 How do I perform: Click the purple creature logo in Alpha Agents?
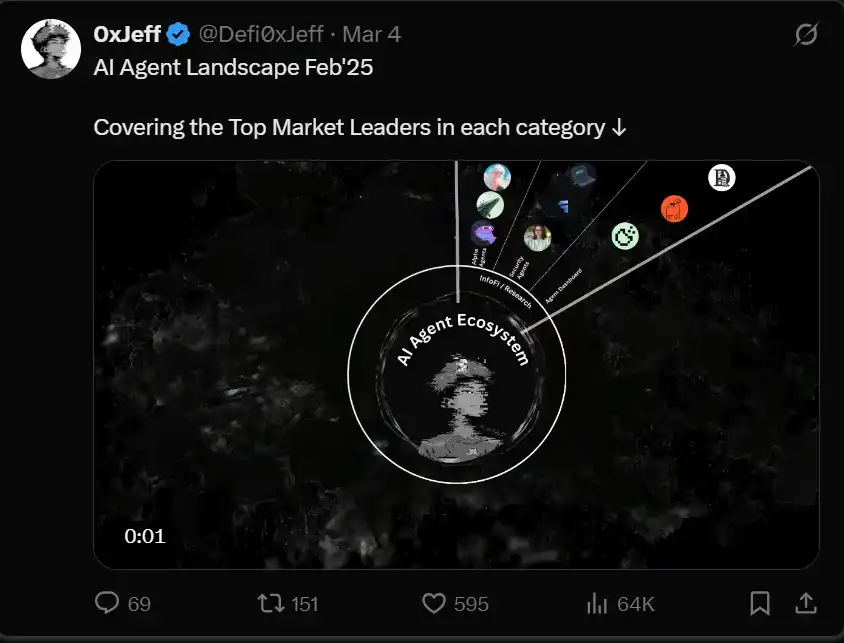point(484,234)
